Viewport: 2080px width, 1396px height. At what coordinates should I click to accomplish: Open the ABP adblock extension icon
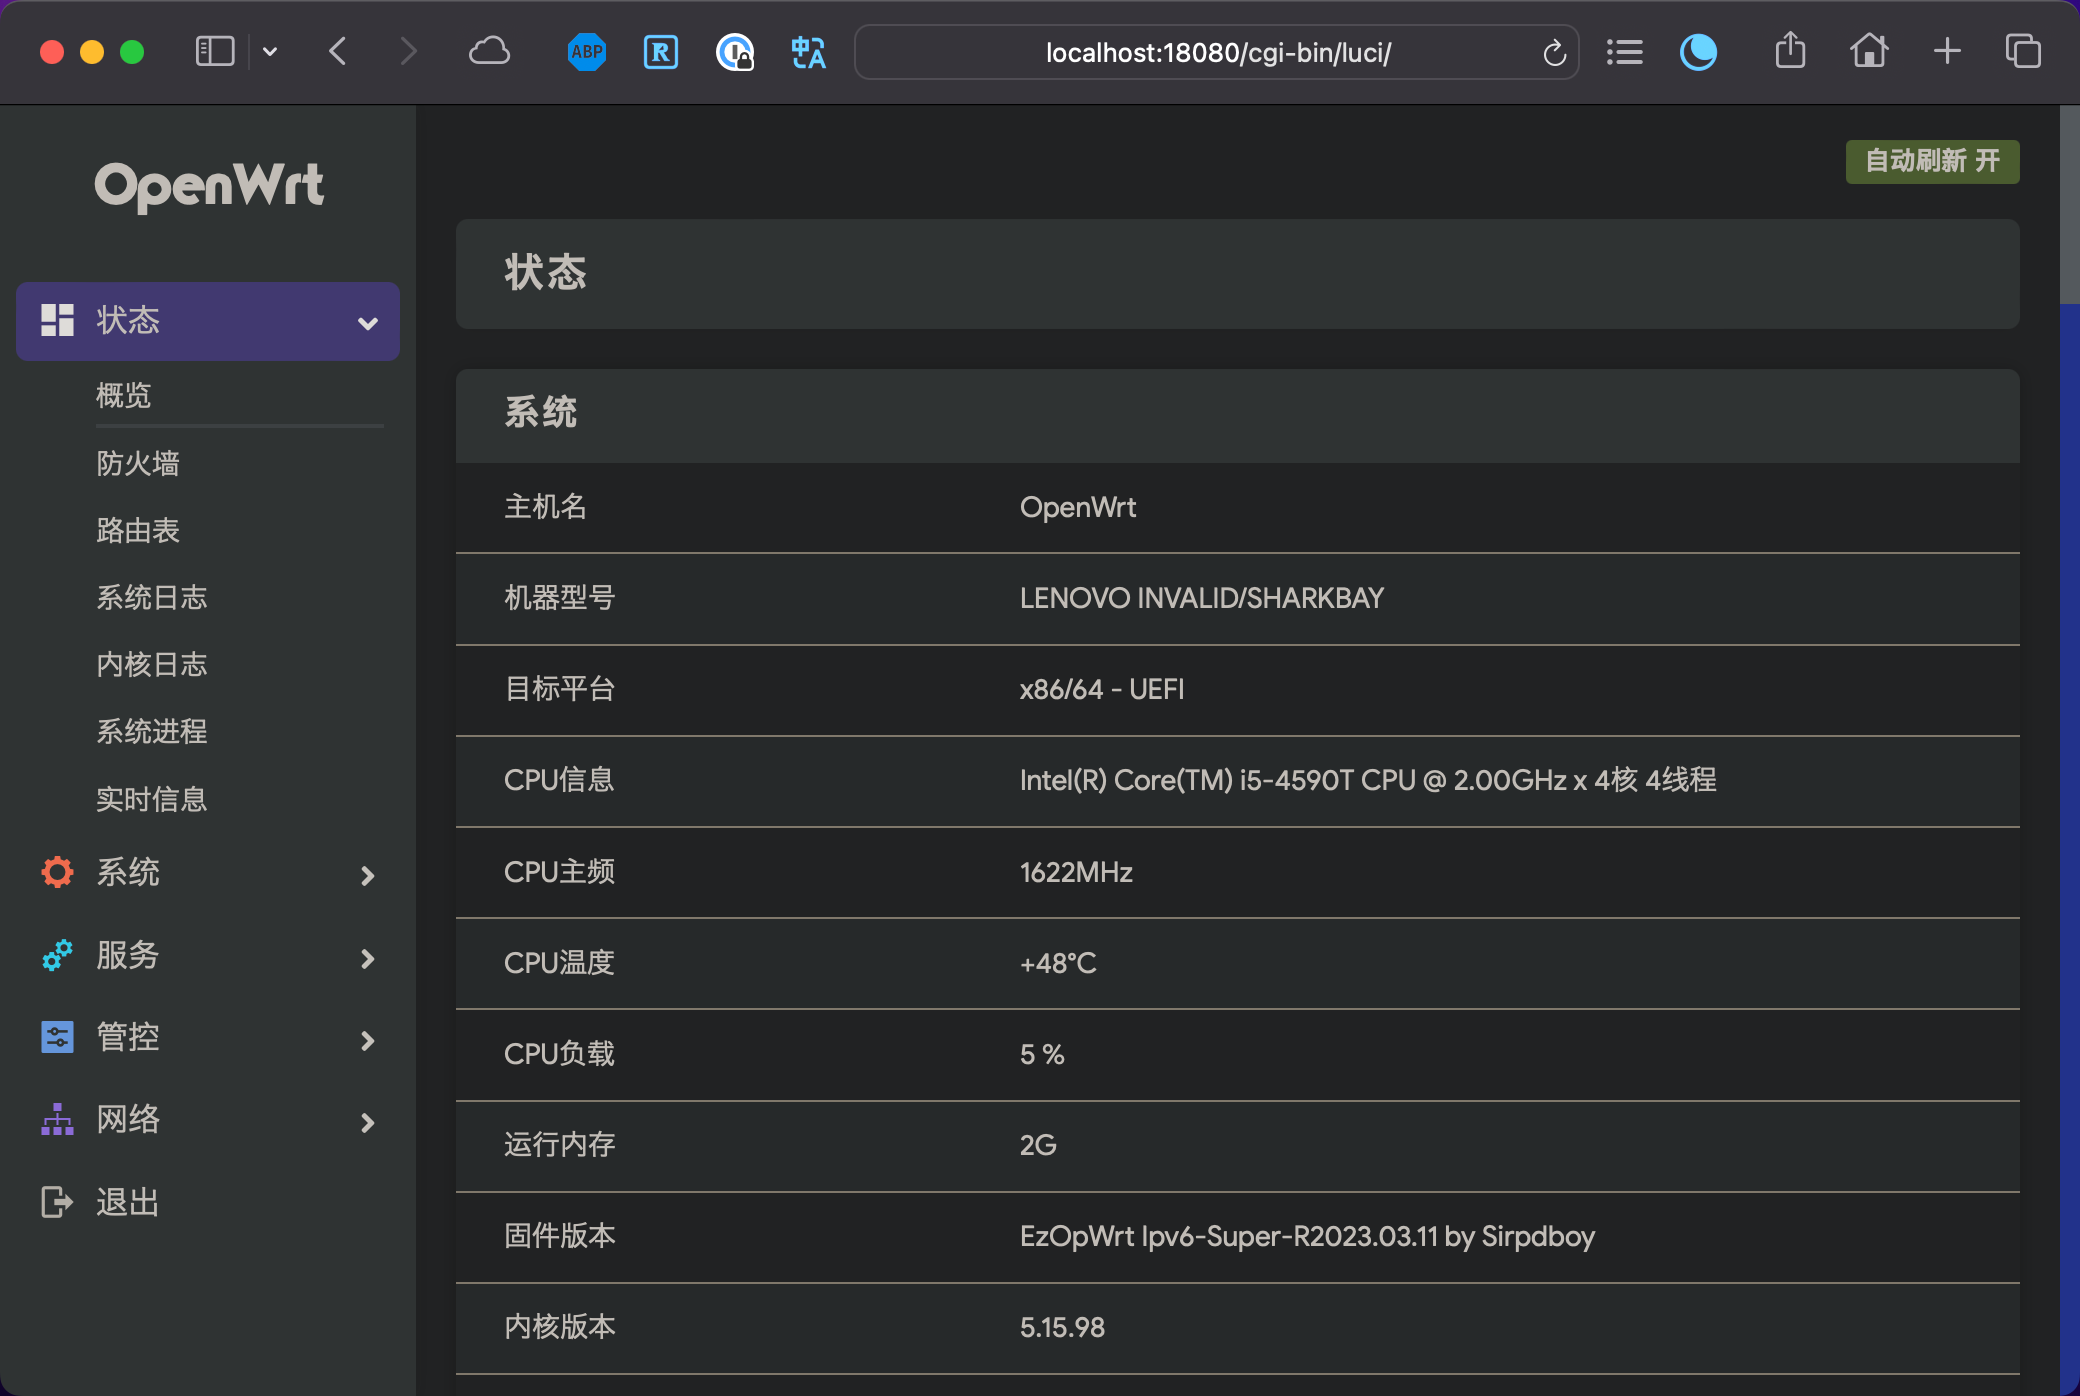tap(586, 52)
